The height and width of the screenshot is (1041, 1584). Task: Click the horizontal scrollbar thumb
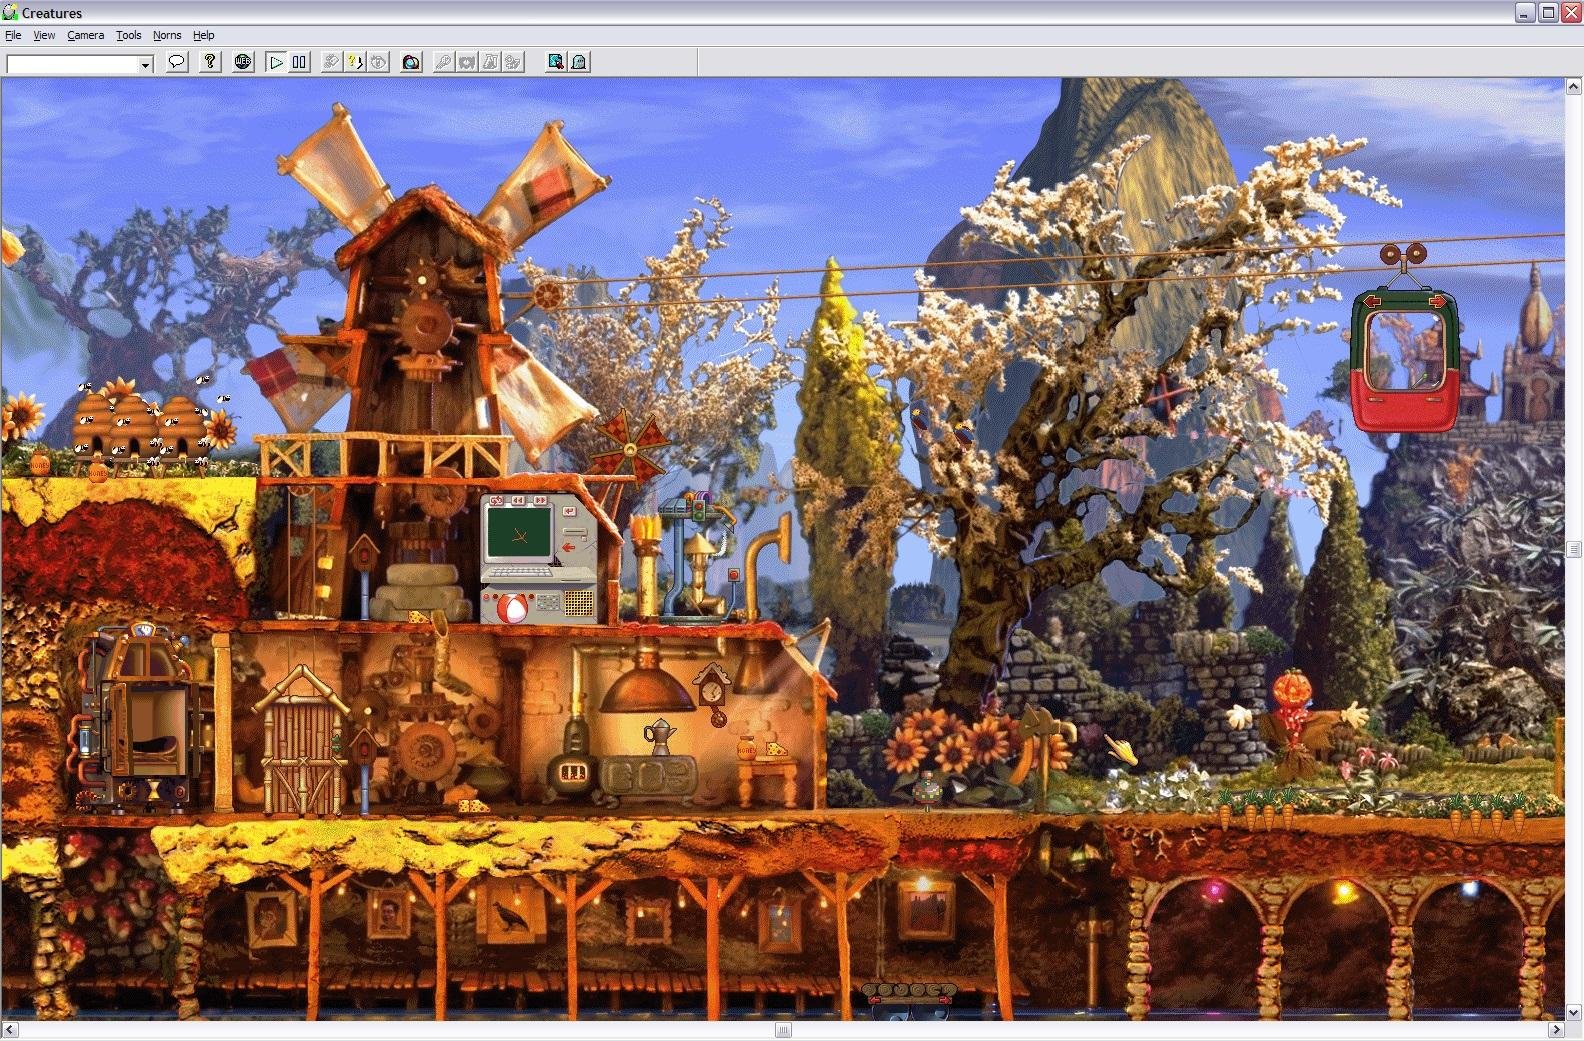click(783, 1030)
